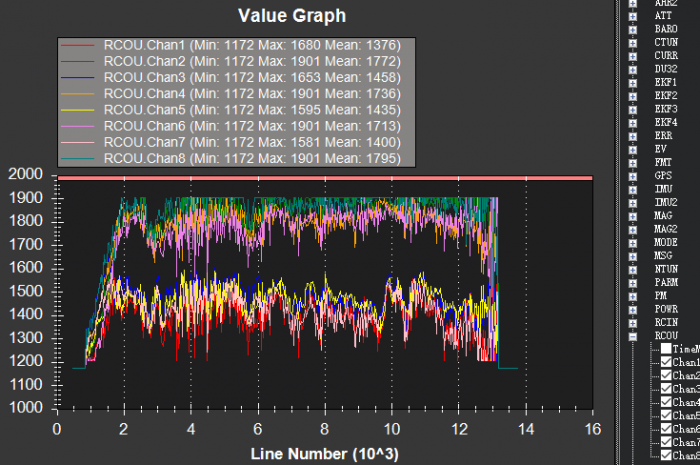This screenshot has width=700, height=465.
Task: Click the yellow RCOU.Chan5 legend line
Action: 80,109
